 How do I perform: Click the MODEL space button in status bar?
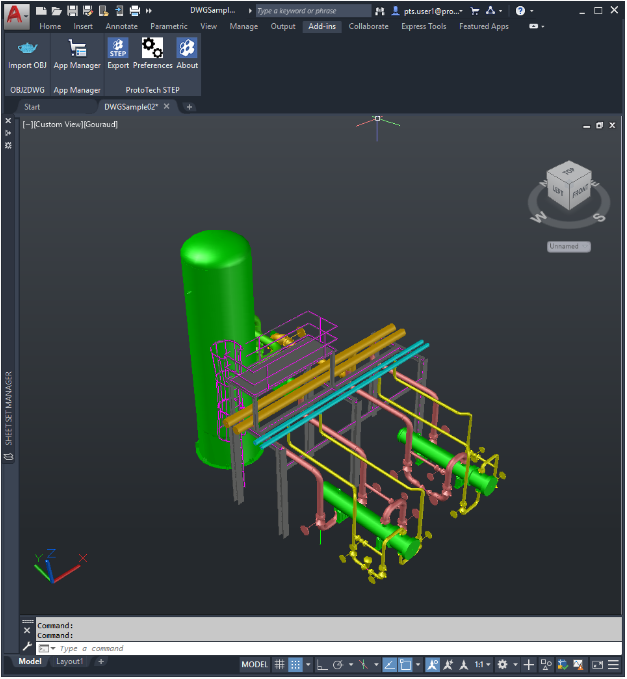(255, 665)
